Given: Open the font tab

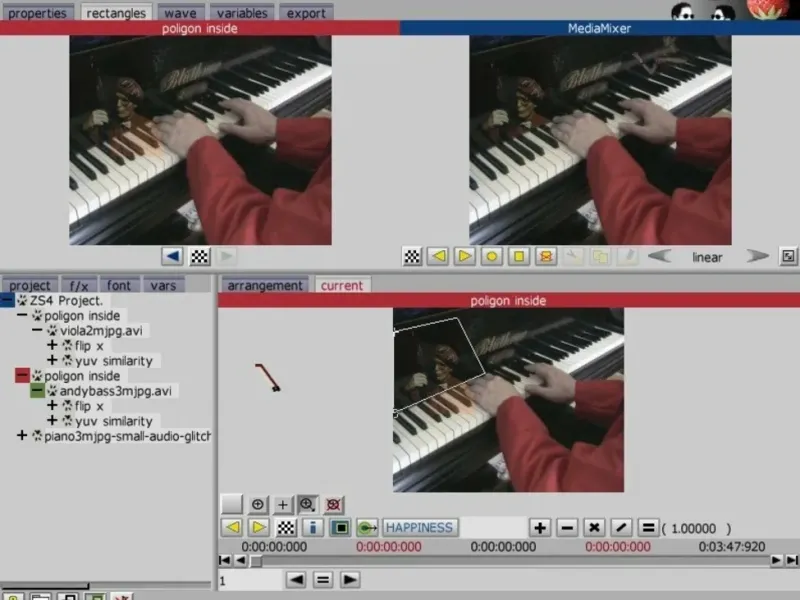Looking at the screenshot, I should point(119,285).
